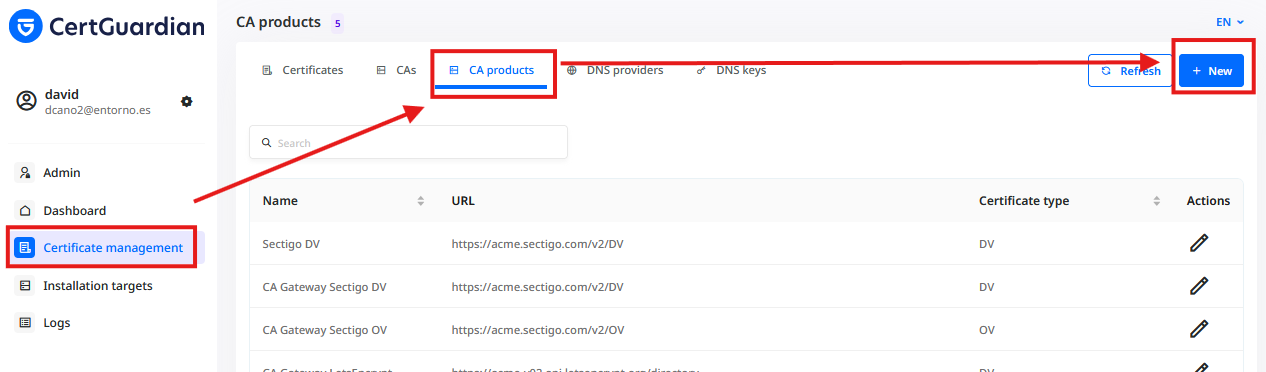1266x372 pixels.
Task: Switch to the Certificates tab
Action: 303,71
